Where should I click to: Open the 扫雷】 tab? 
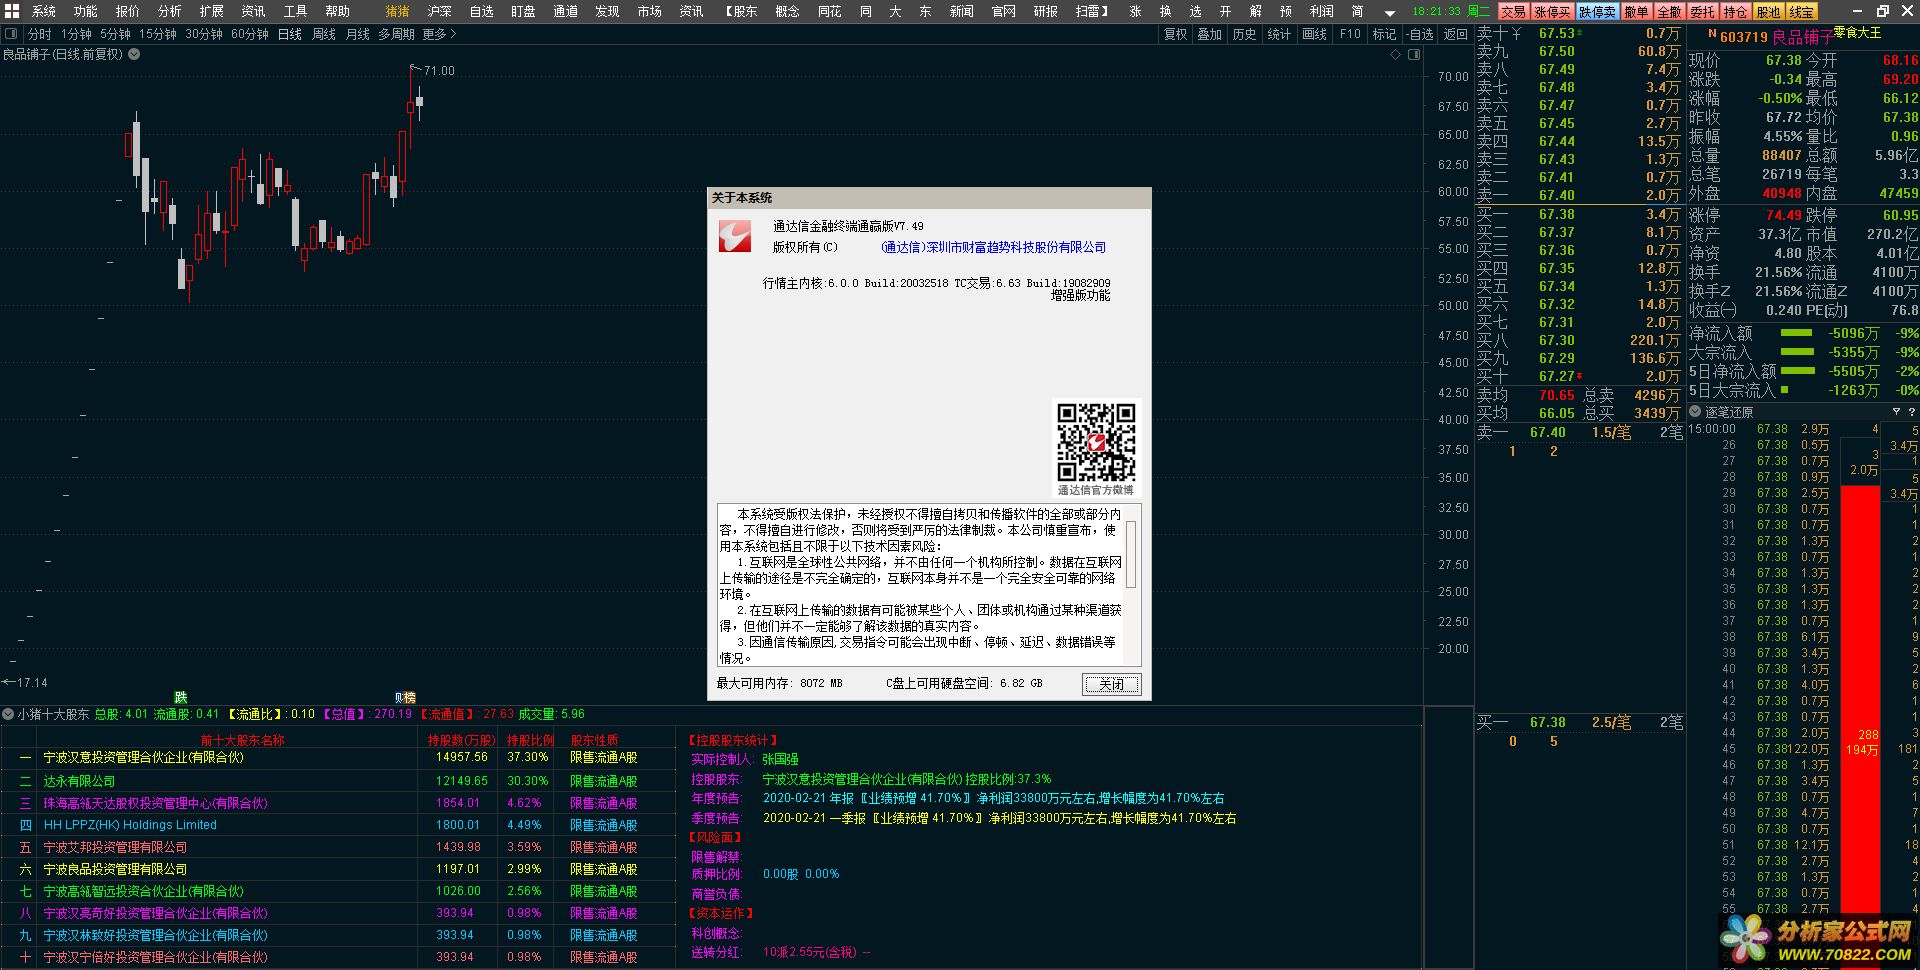(1092, 11)
